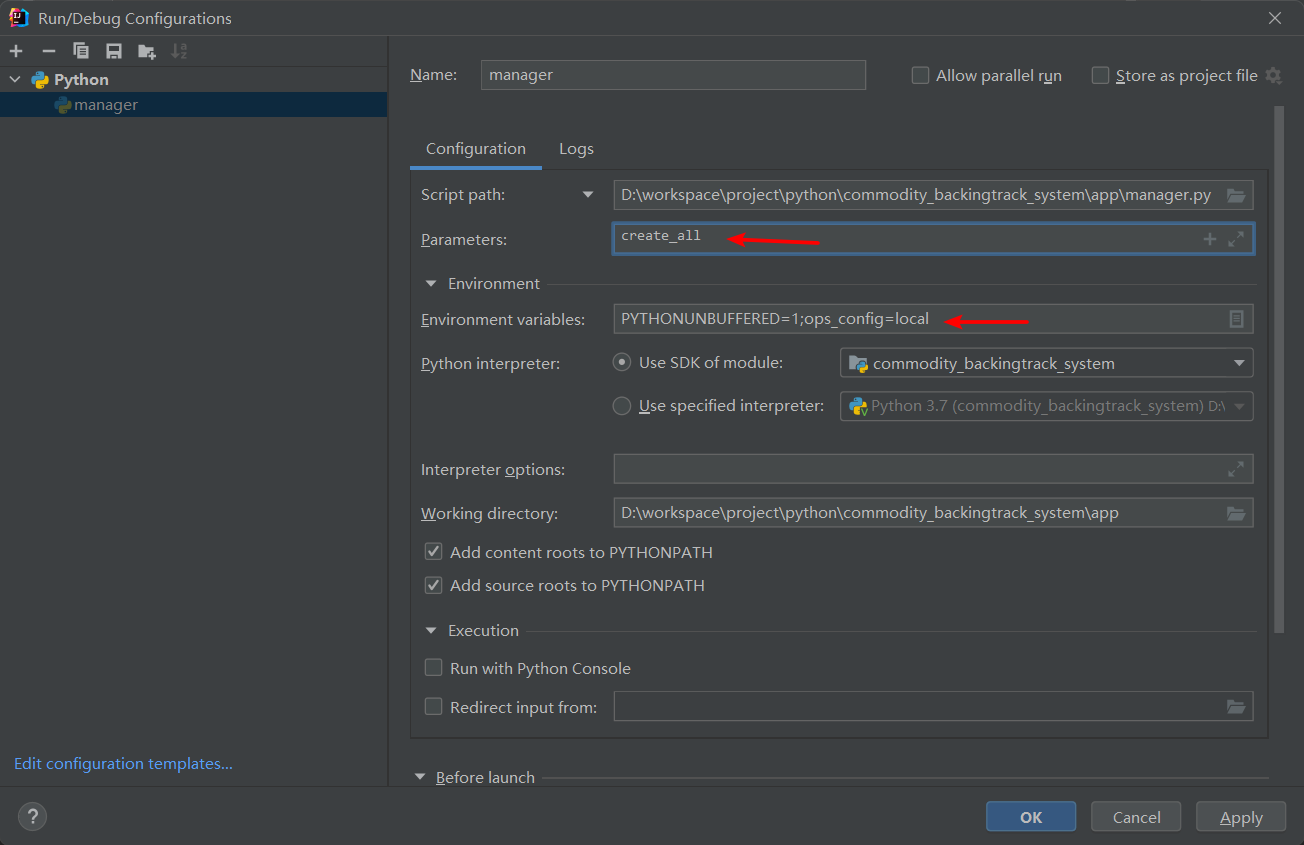Remove the selected configuration
Viewport: 1304px width, 845px height.
(x=48, y=51)
